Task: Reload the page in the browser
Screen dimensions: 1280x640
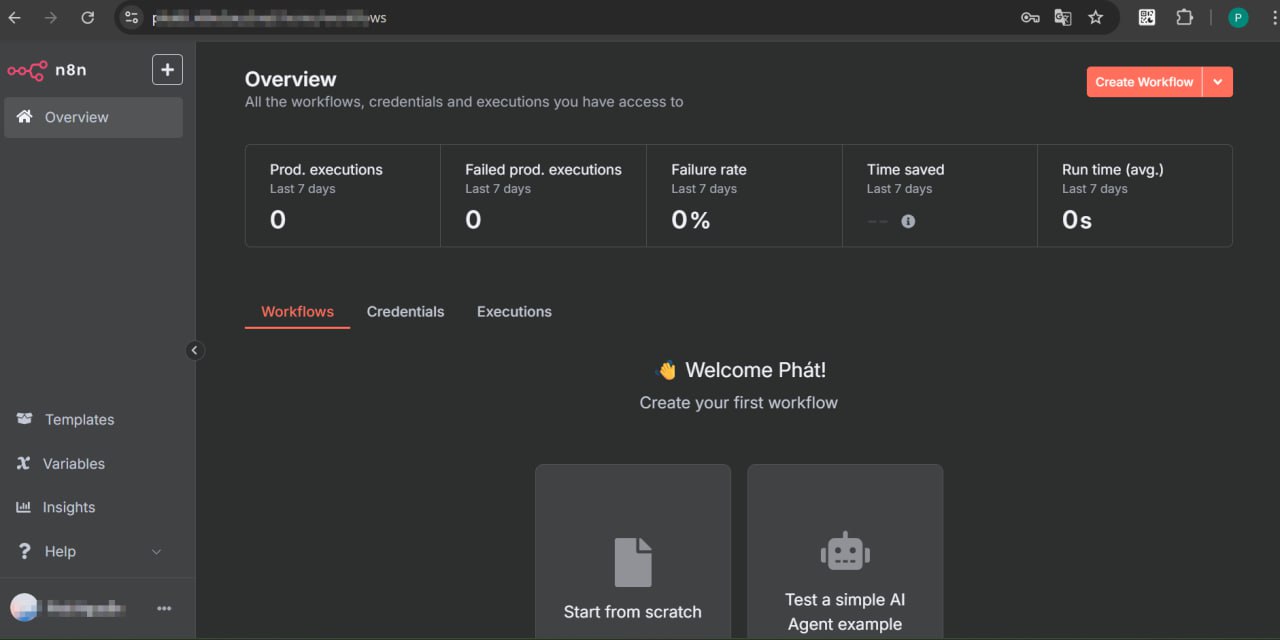Action: click(x=87, y=18)
